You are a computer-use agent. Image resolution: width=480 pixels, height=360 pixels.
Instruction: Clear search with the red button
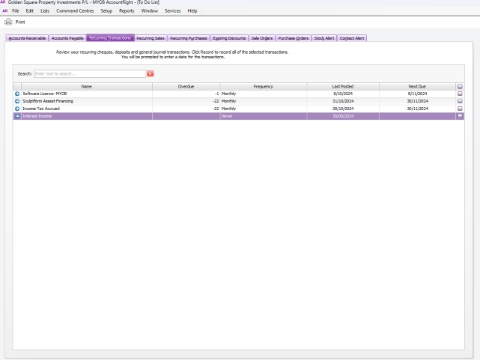click(150, 74)
